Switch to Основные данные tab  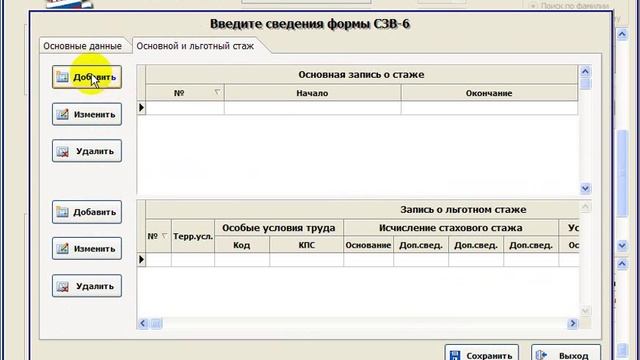(82, 46)
